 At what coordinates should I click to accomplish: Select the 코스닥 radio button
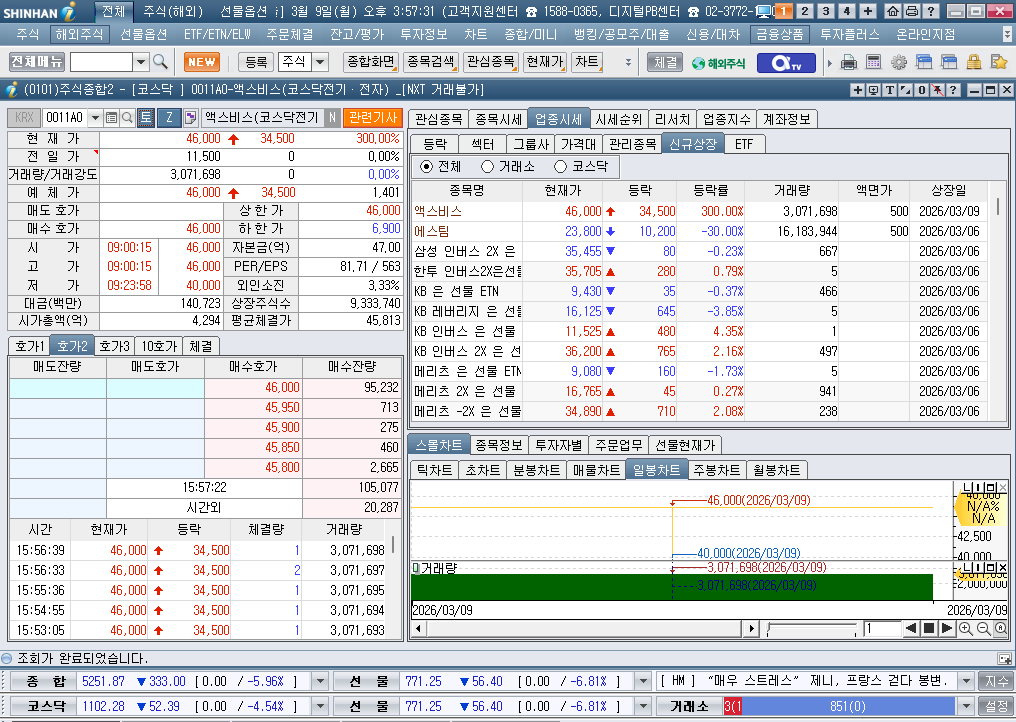[560, 167]
